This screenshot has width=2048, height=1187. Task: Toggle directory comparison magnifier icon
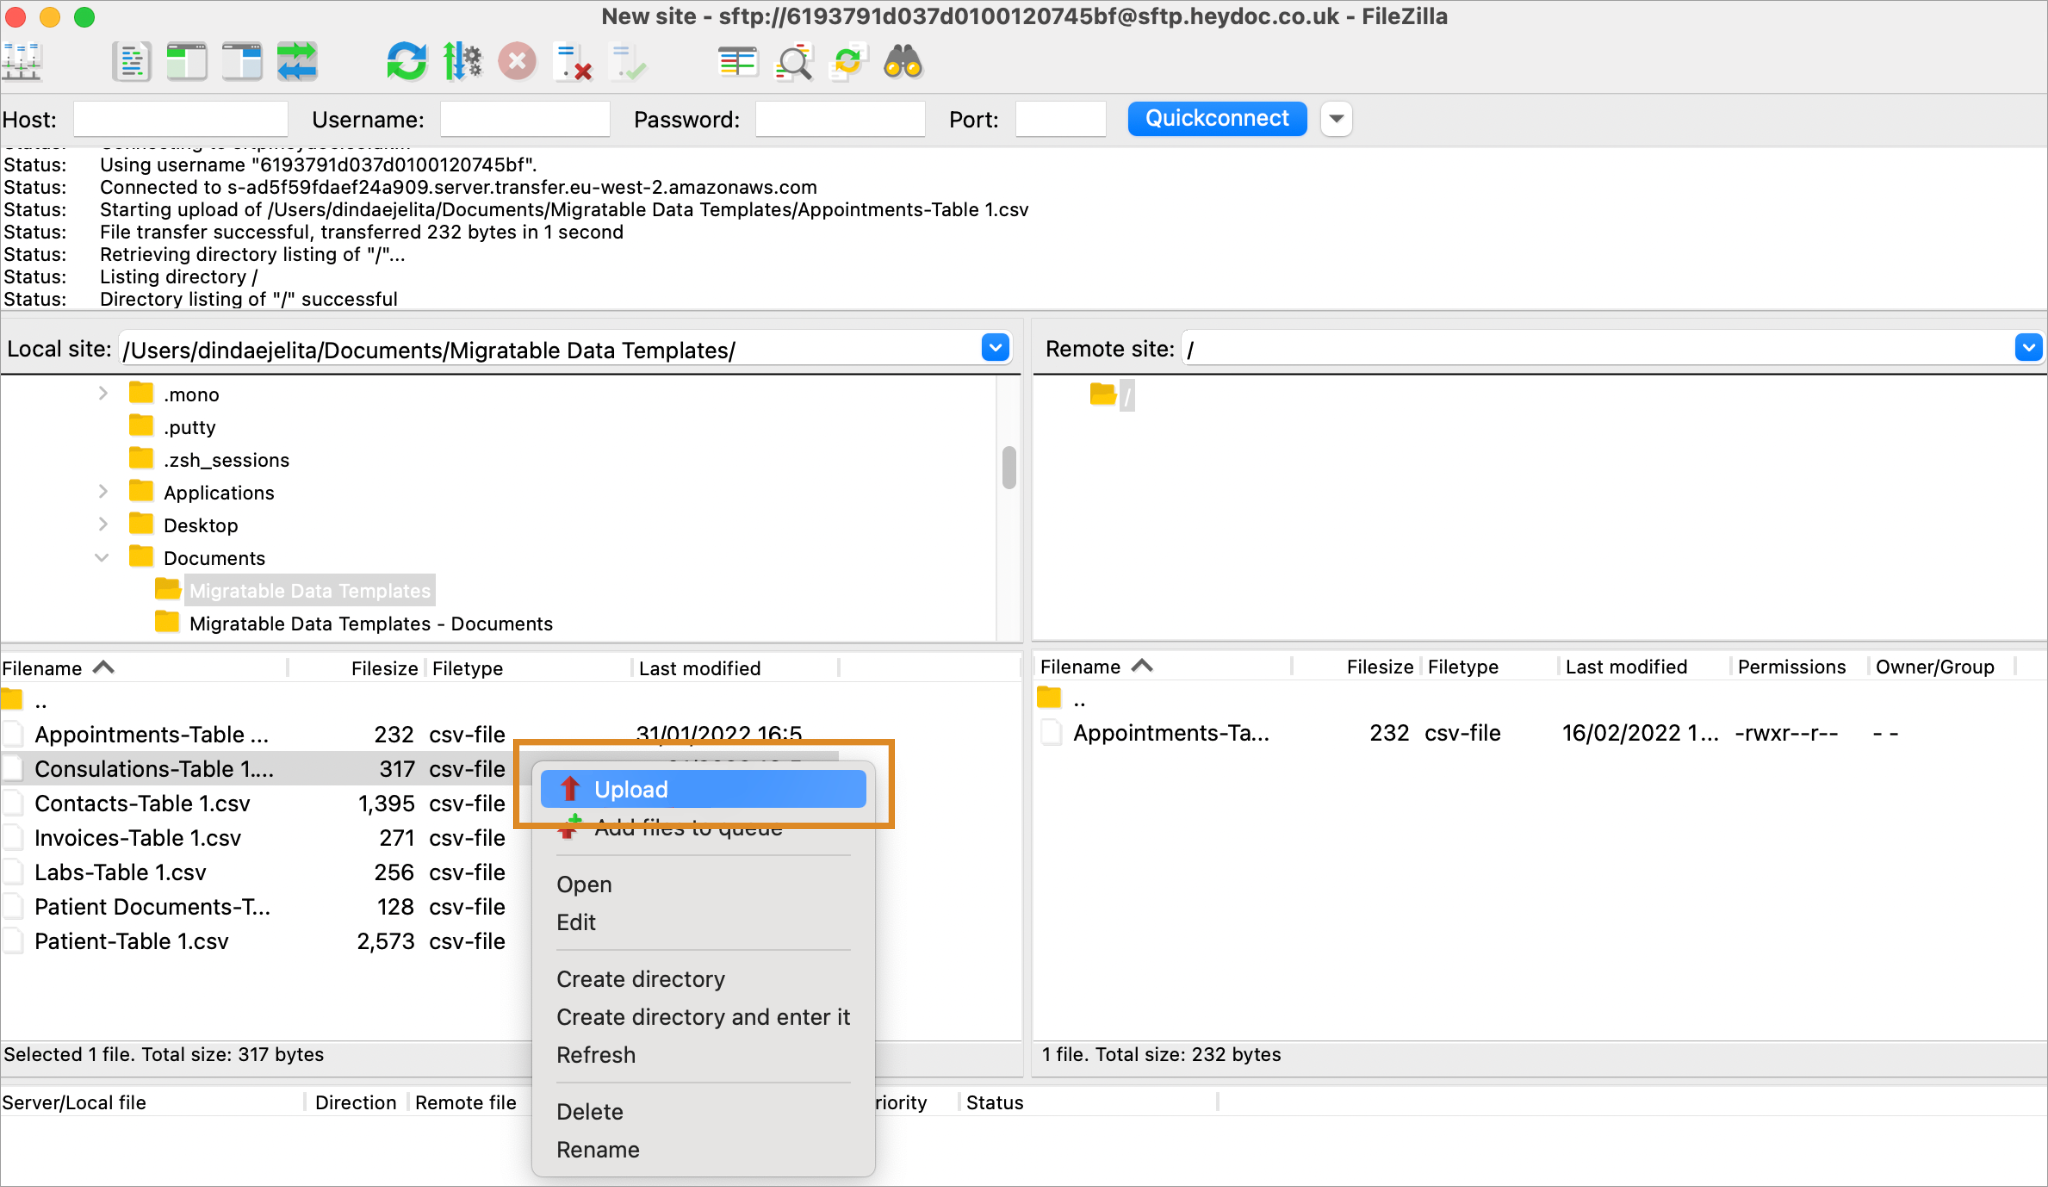pyautogui.click(x=794, y=62)
